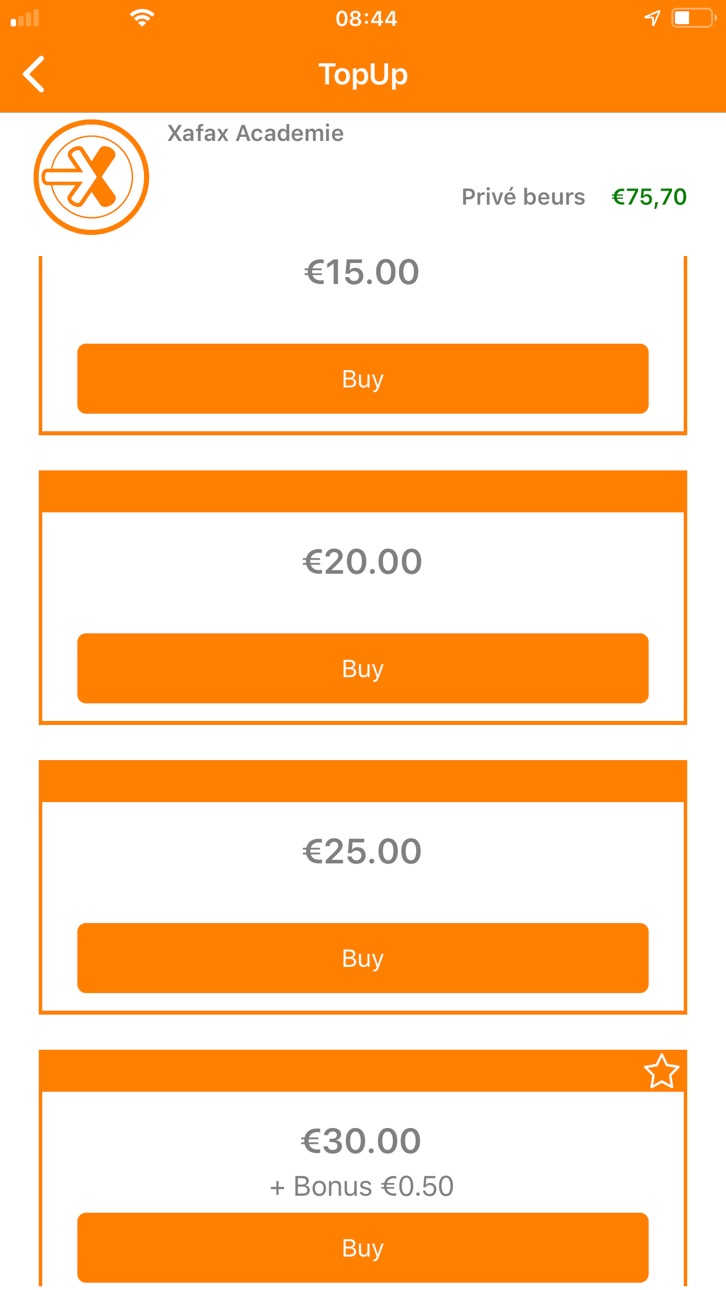Buy the €15.00 top-up
The image size is (726, 1290).
363,379
